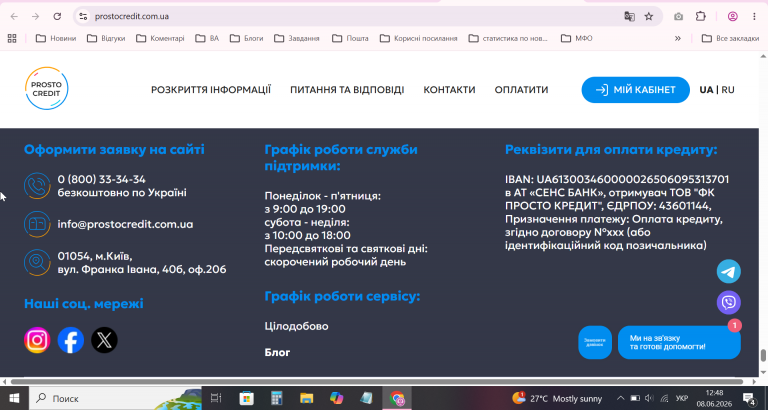Image resolution: width=768 pixels, height=410 pixels.
Task: Open the ВА bookmarks folder
Action: (x=207, y=38)
